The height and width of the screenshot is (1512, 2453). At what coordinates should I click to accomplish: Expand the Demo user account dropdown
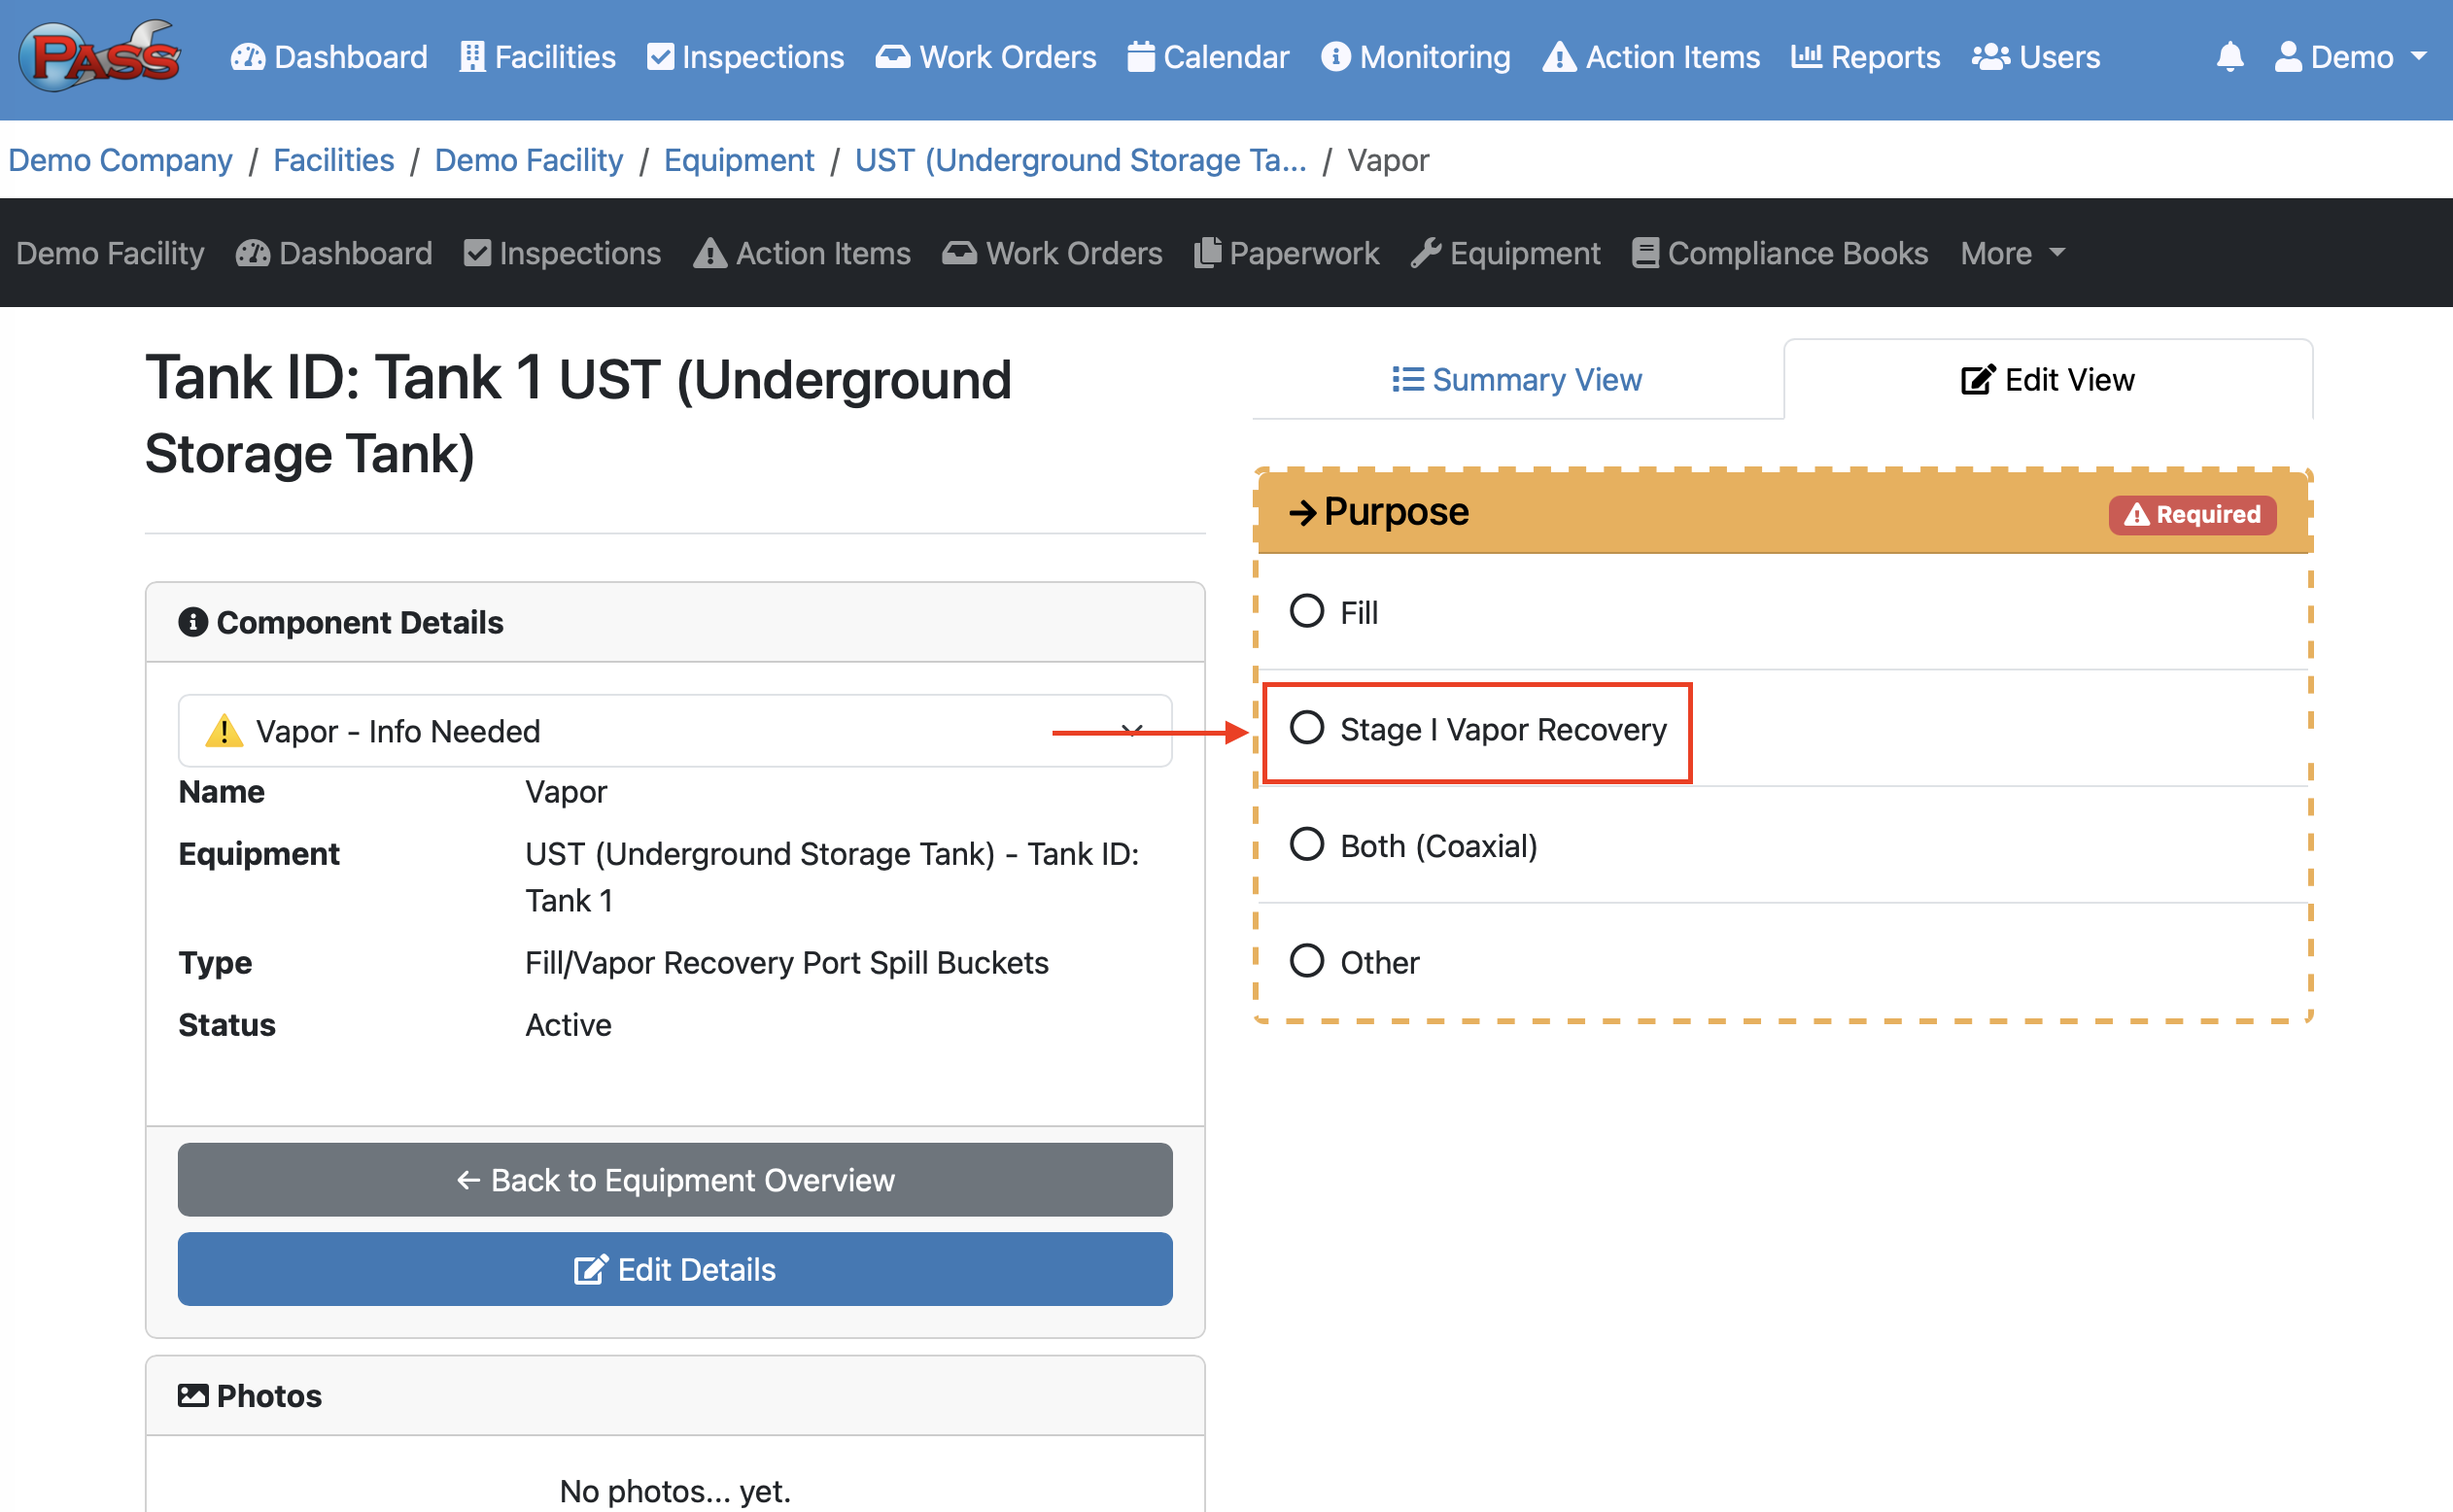(2350, 57)
